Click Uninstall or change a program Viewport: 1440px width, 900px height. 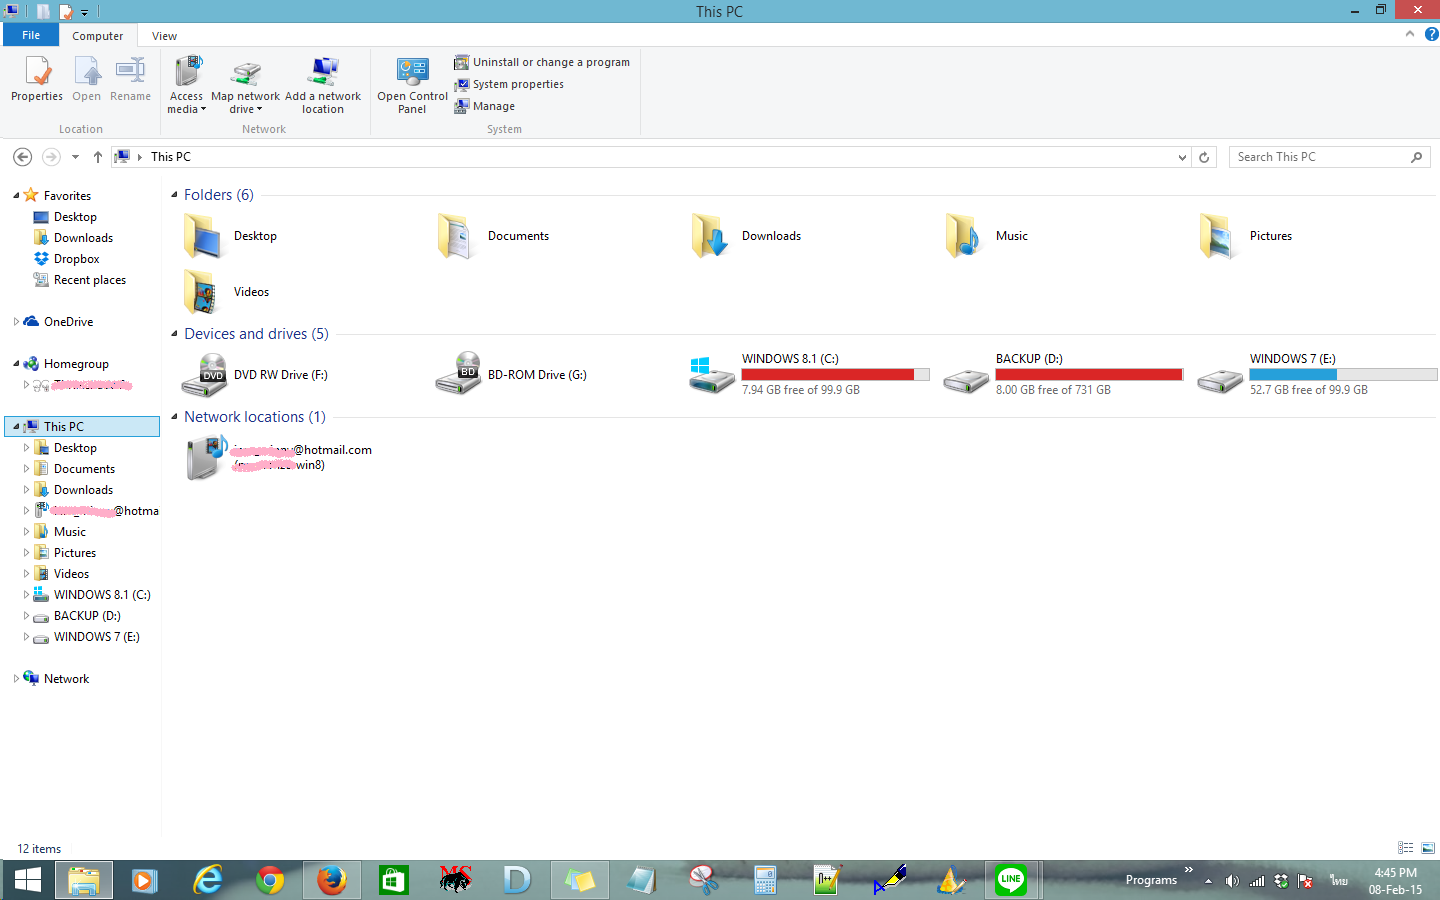(x=542, y=62)
